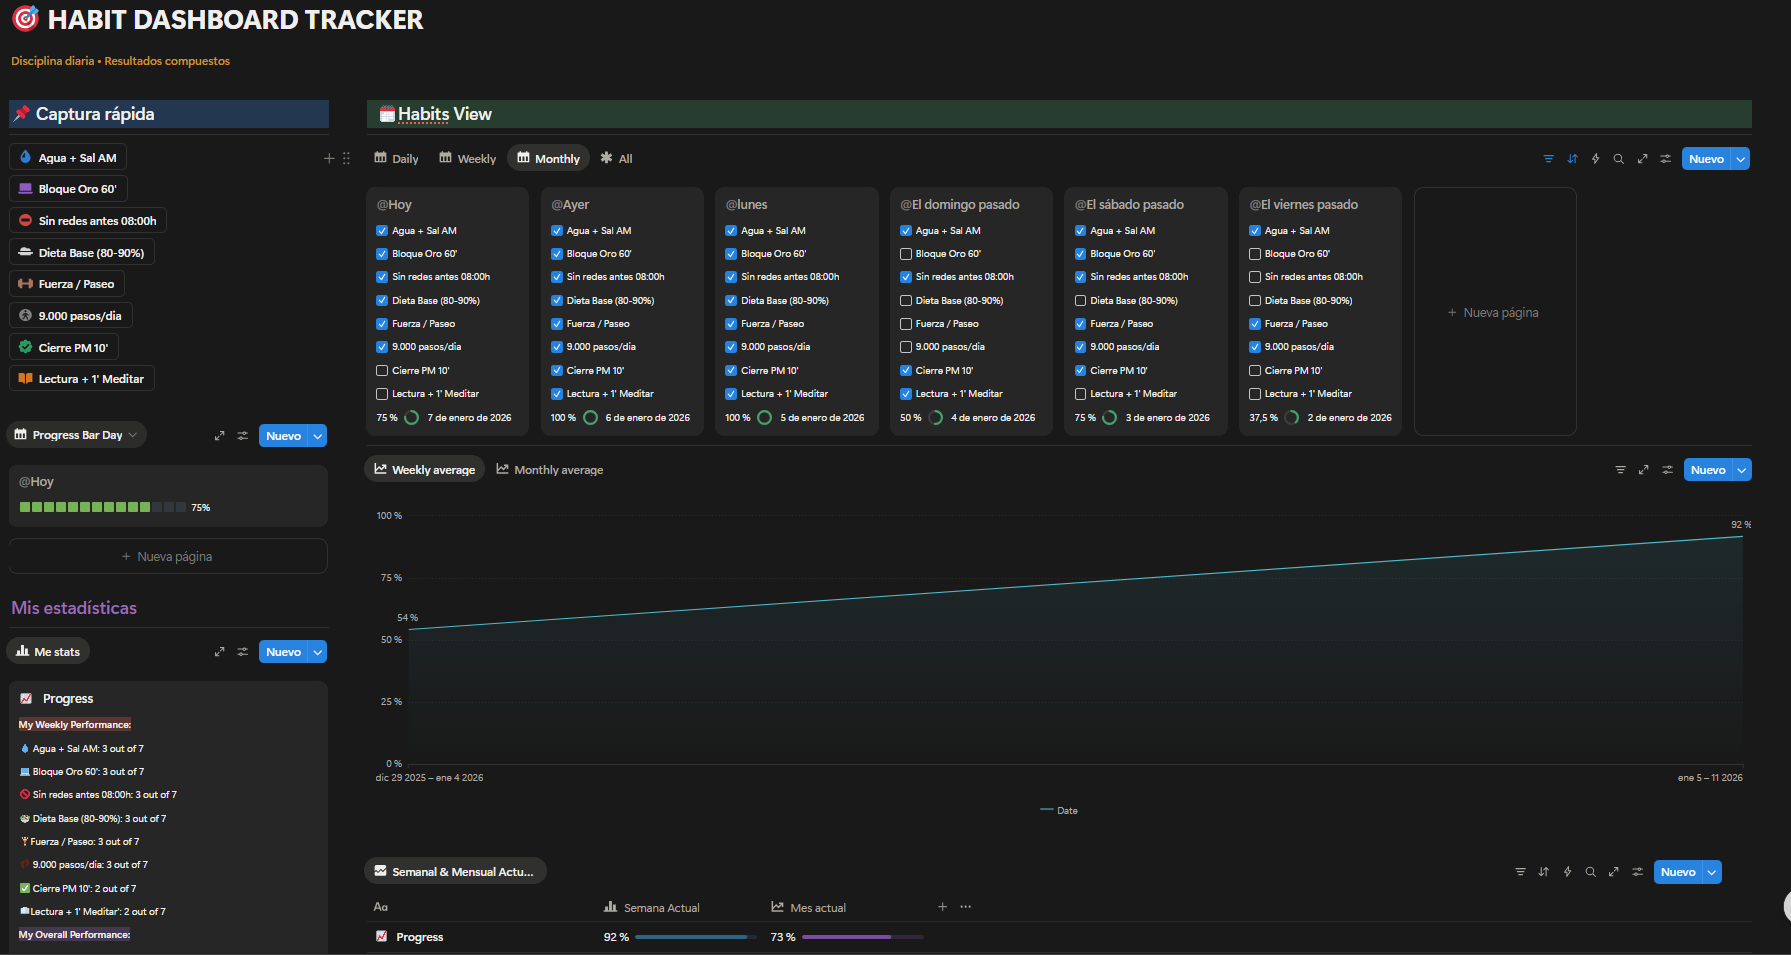
Task: Click Nueva página in the habits gallery
Action: [1494, 313]
